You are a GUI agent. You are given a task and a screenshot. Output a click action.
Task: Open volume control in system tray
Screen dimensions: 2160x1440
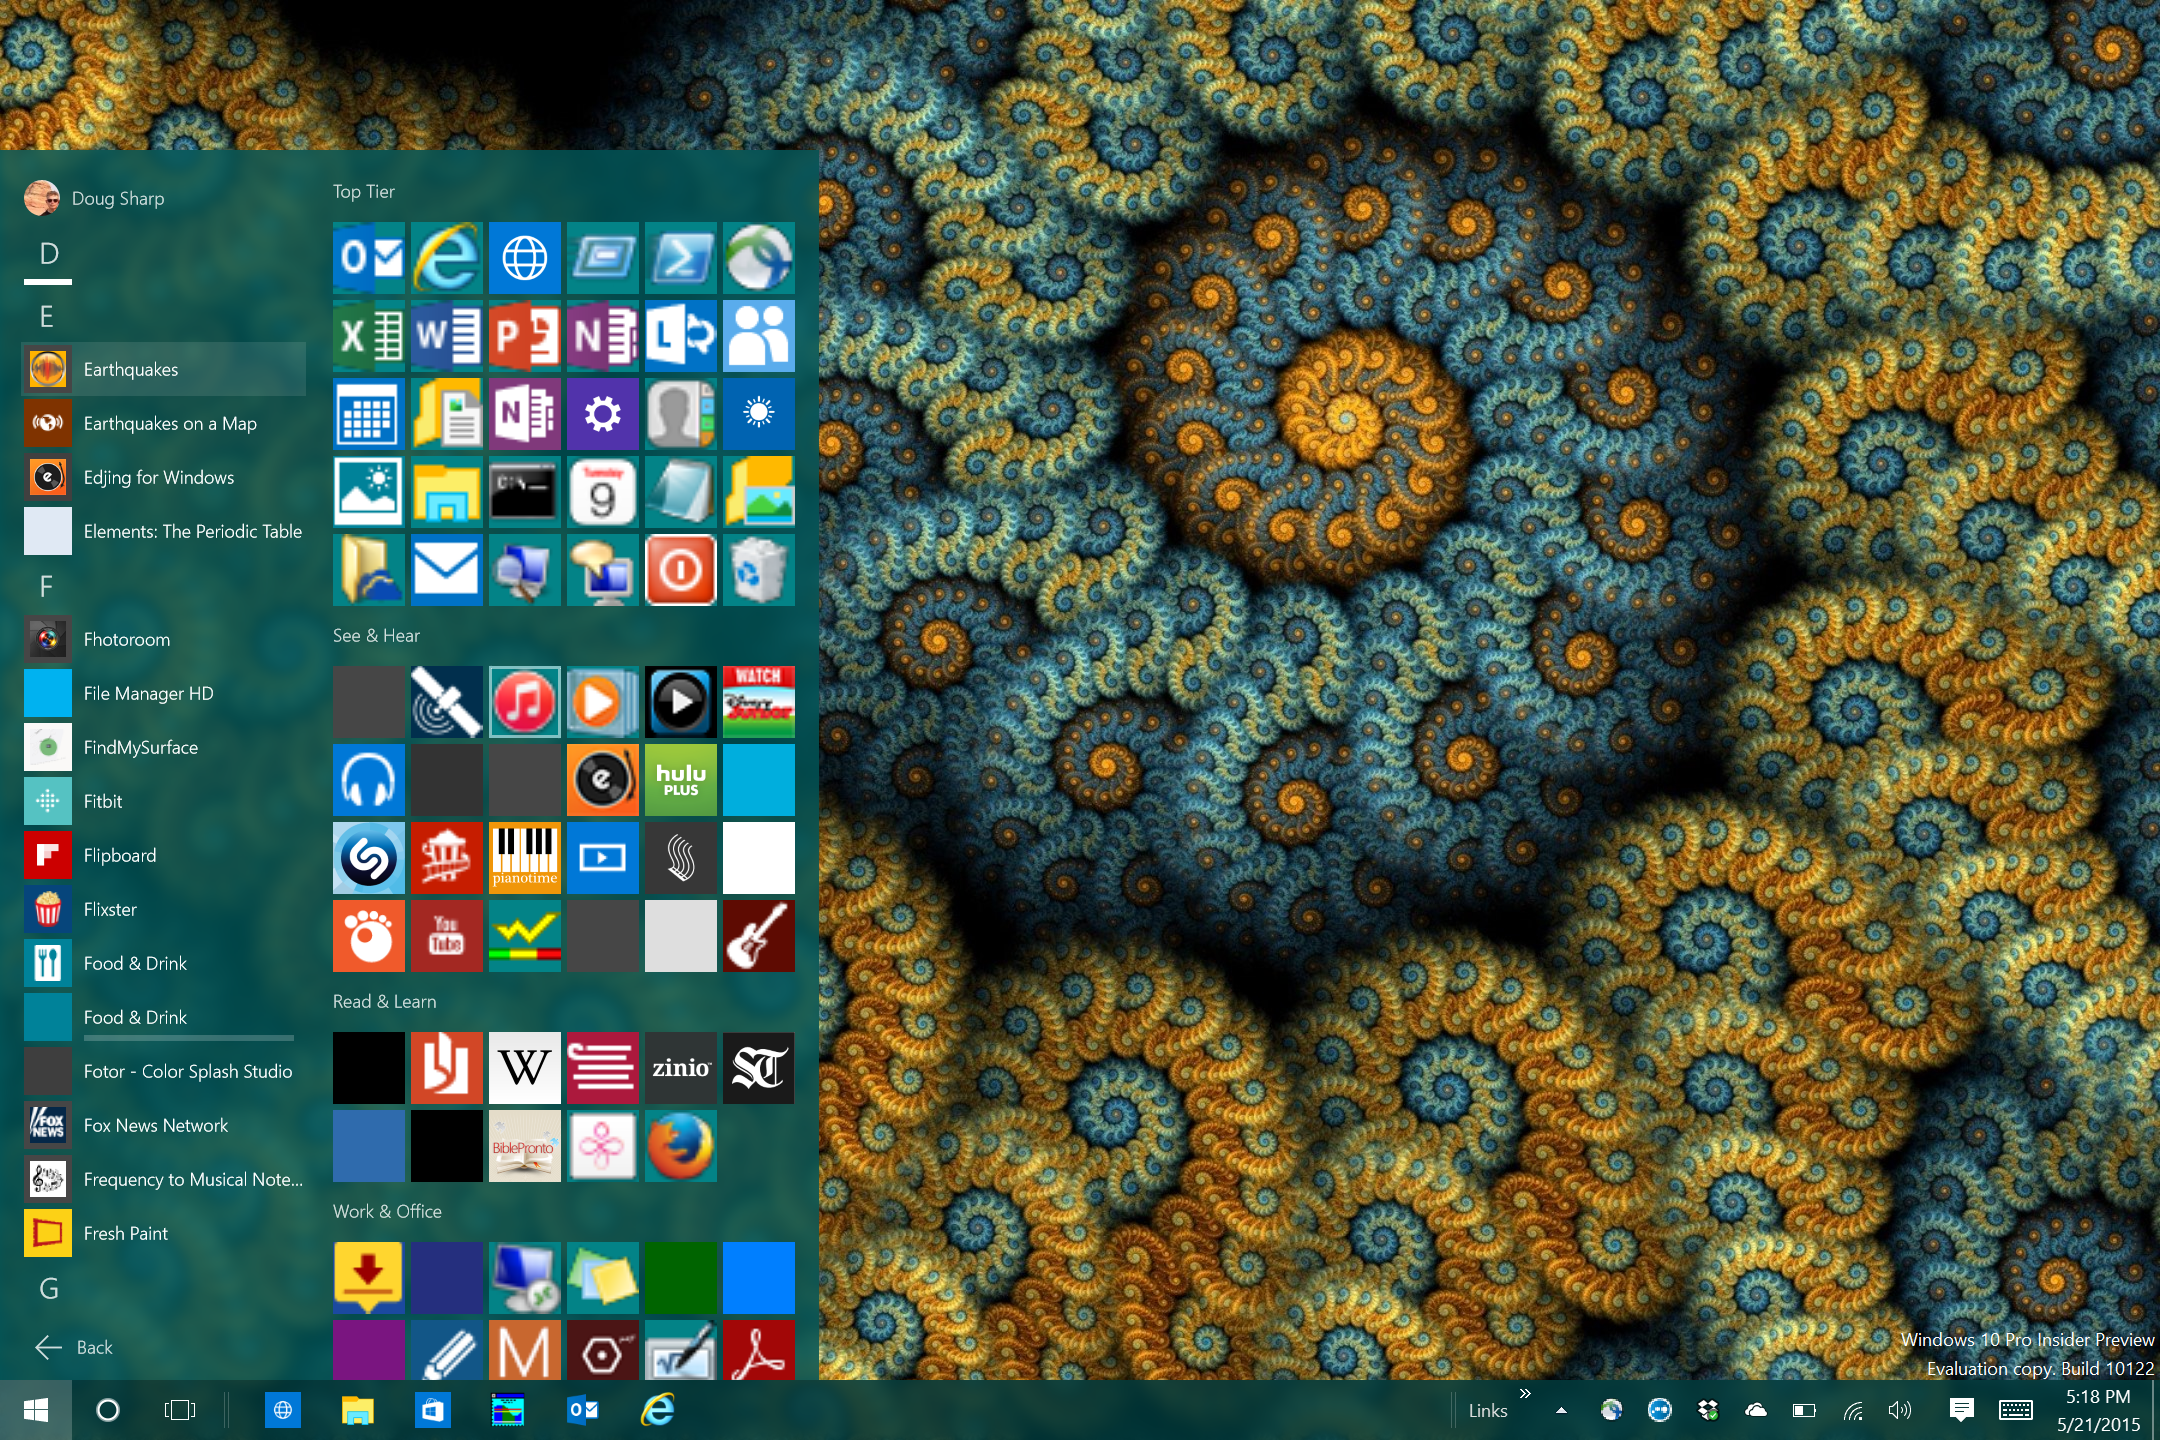[1899, 1410]
